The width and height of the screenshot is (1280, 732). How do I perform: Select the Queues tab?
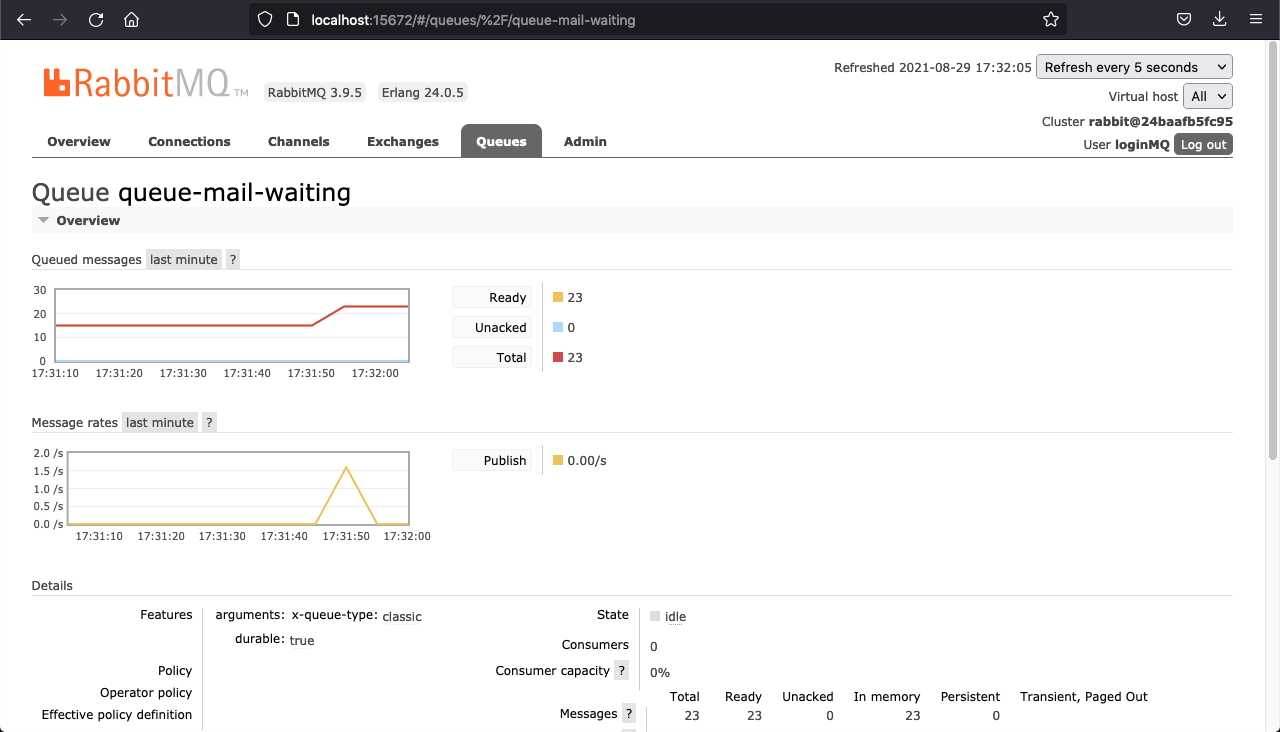(501, 141)
